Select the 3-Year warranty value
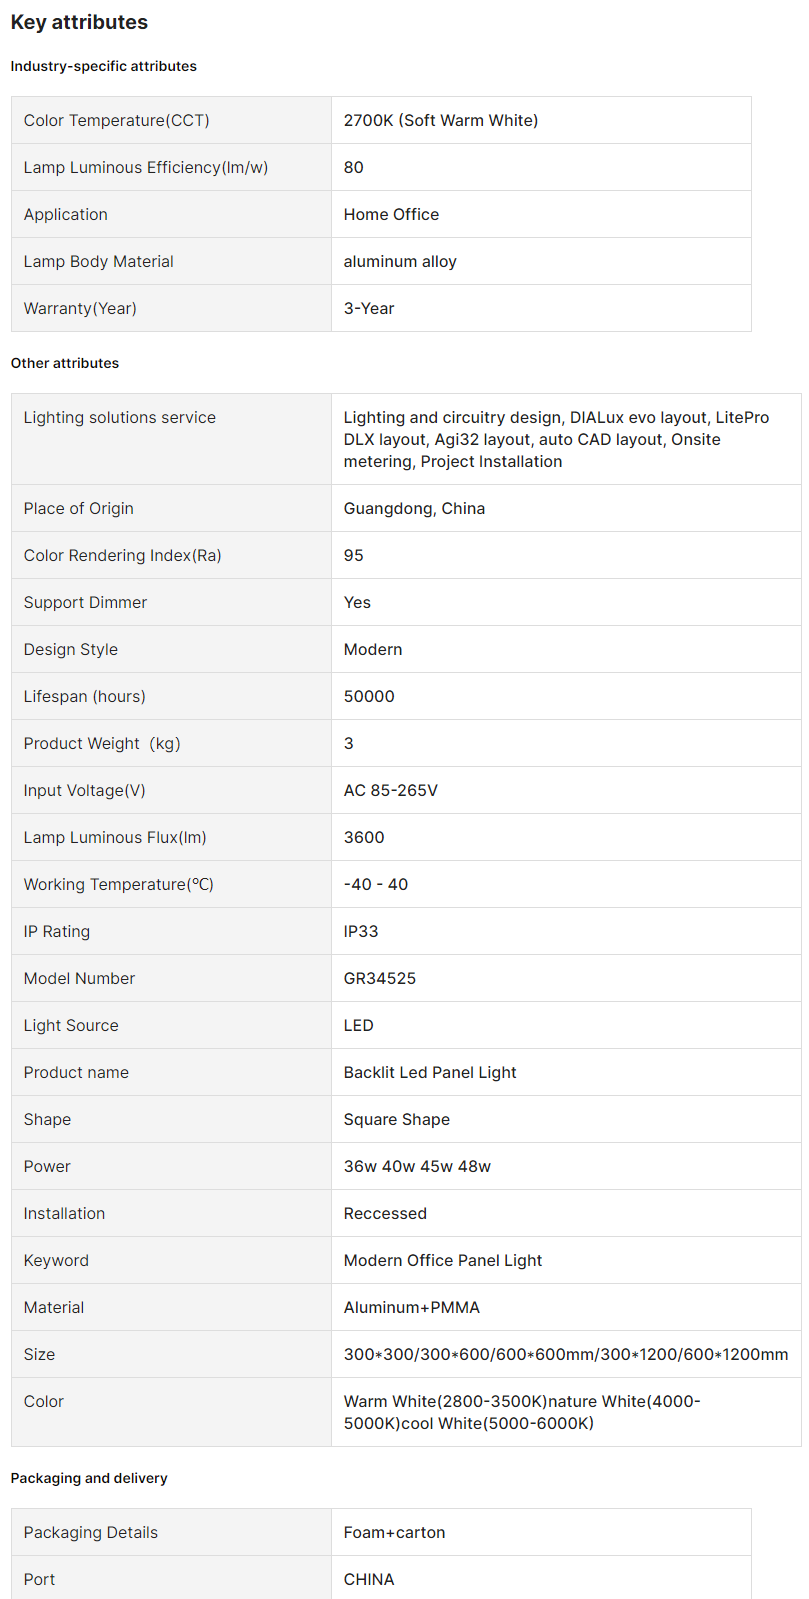Screen dimensions: 809x1599 (x=369, y=308)
